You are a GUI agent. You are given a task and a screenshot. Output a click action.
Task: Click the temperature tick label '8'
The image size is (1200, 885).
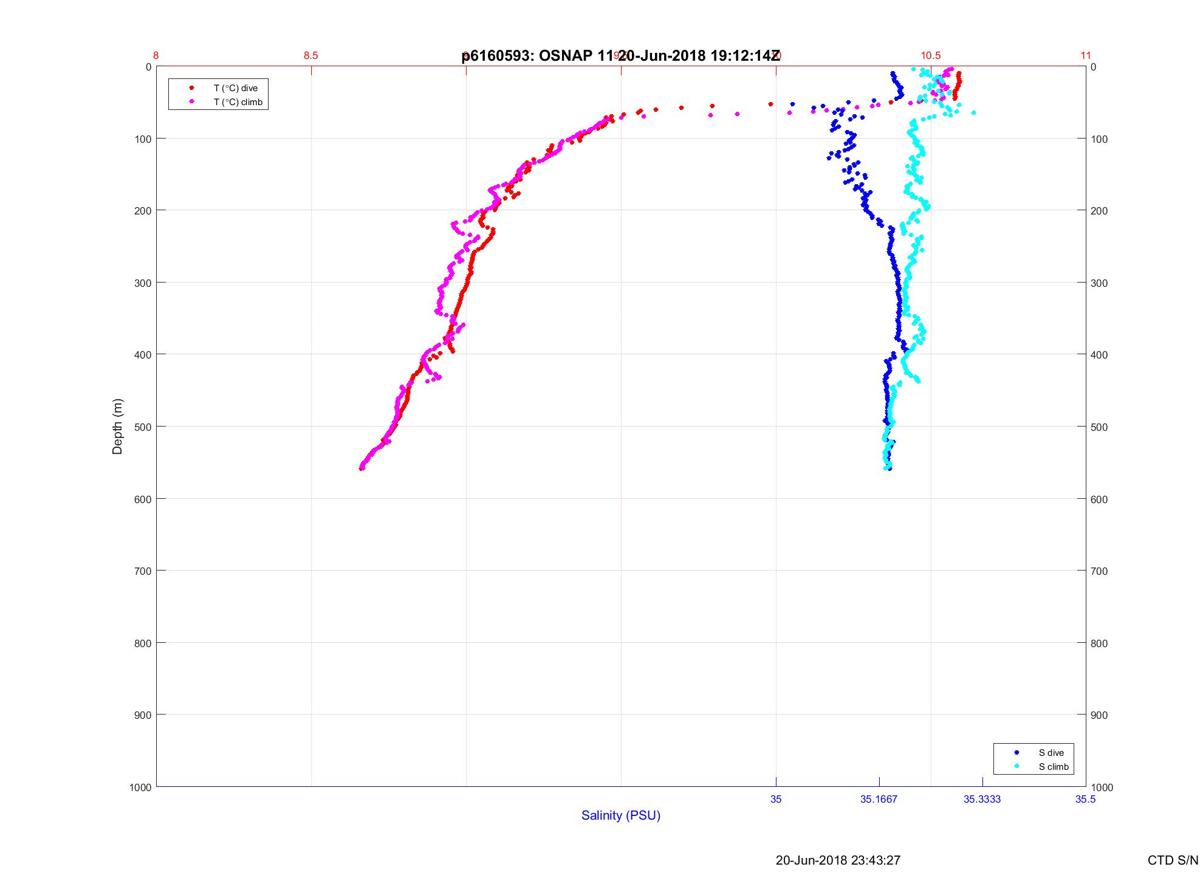pos(156,55)
